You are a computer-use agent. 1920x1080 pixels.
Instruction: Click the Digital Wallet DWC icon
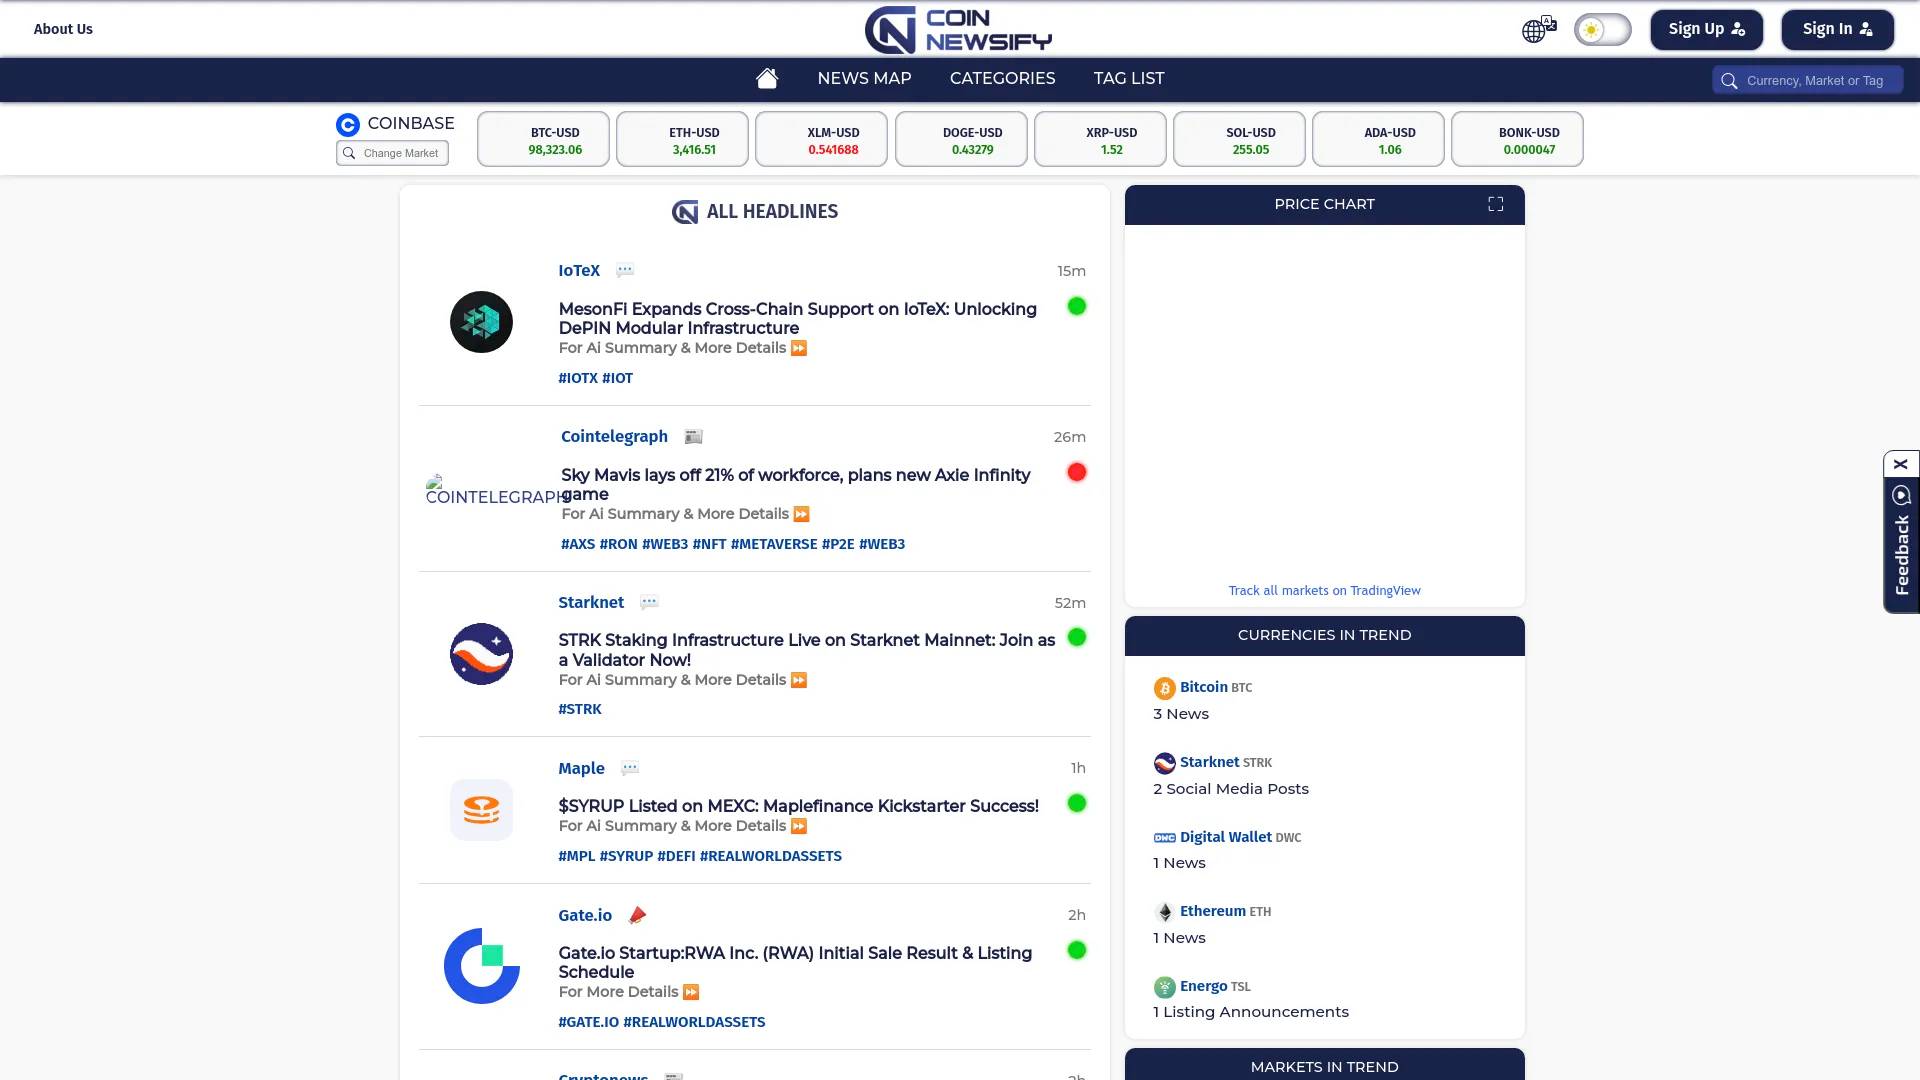(1164, 838)
